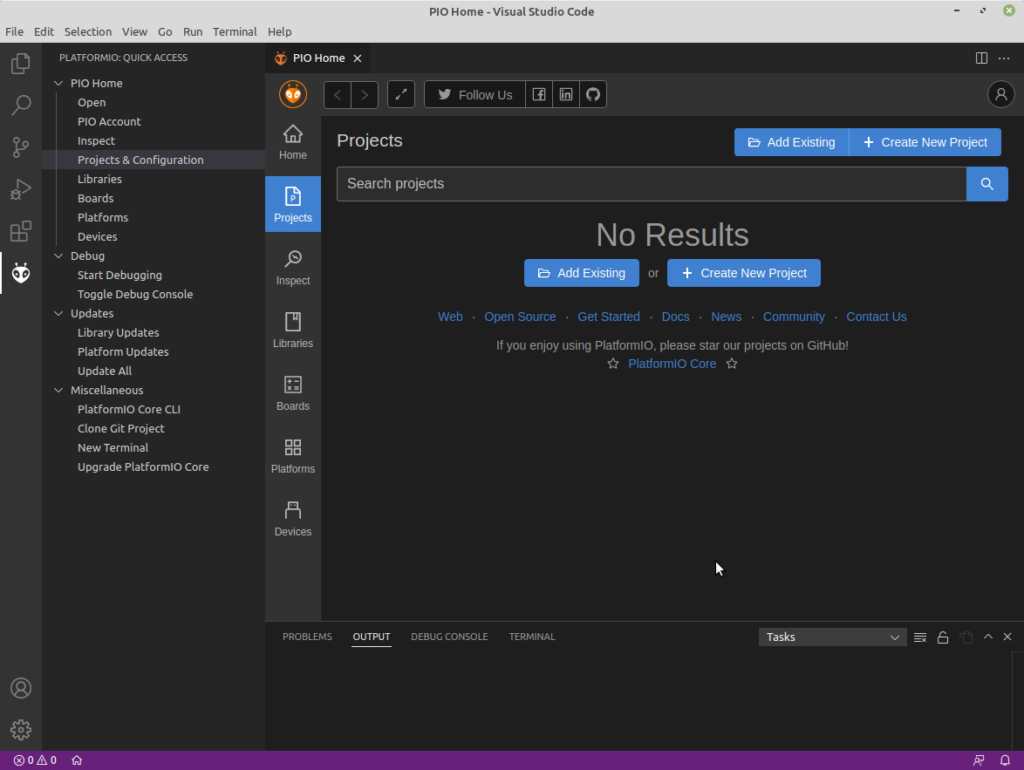This screenshot has width=1024, height=770.
Task: Clear the output panel
Action: [x=920, y=637]
